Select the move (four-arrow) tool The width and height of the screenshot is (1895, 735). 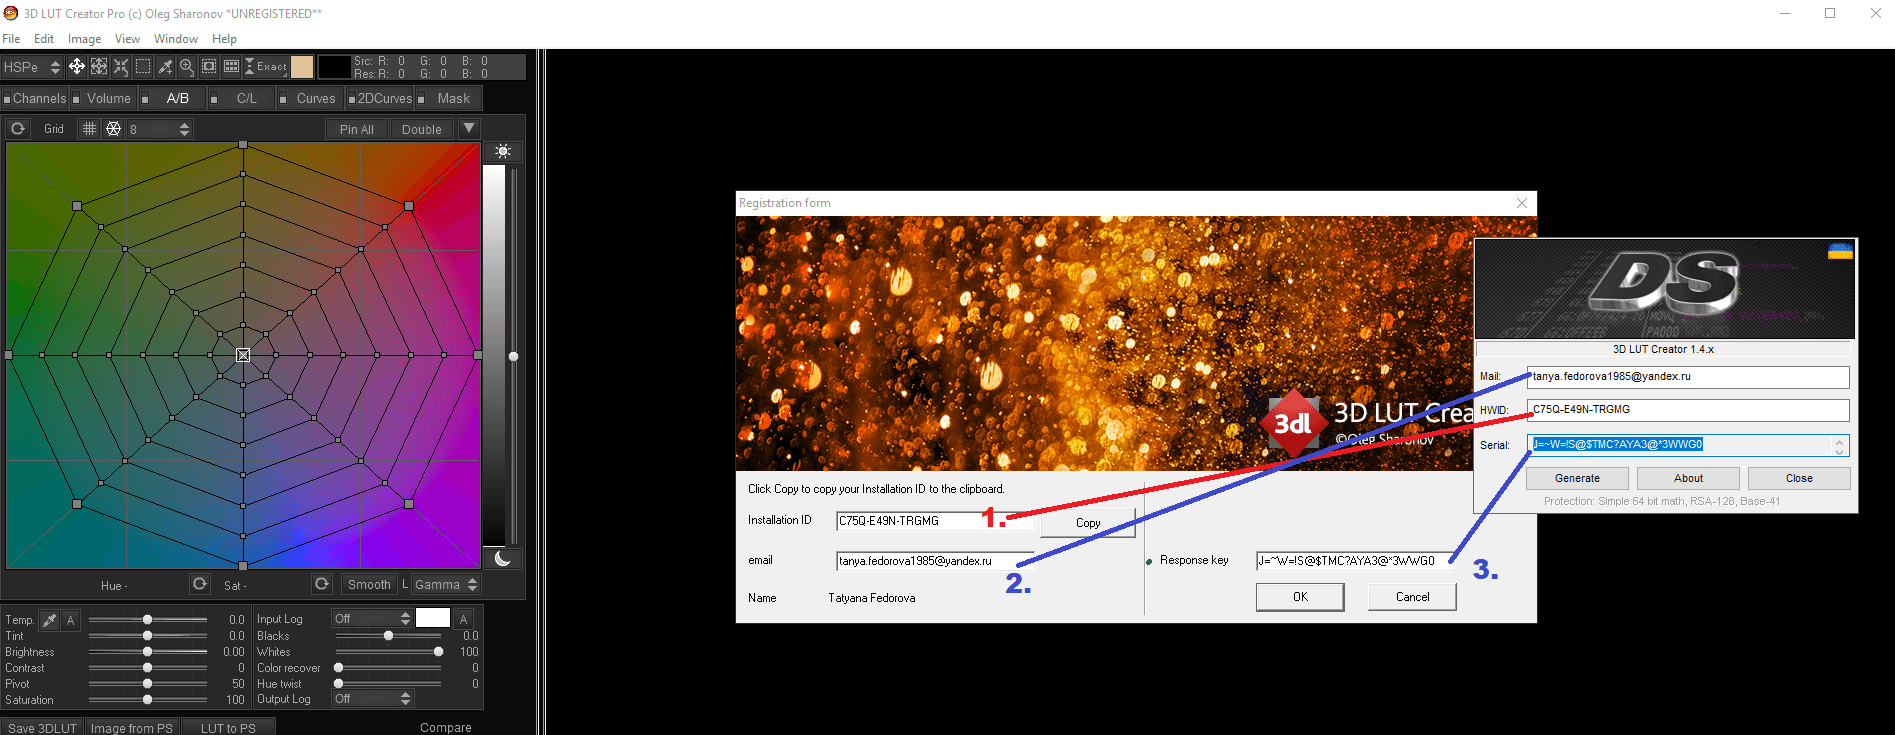pyautogui.click(x=77, y=67)
